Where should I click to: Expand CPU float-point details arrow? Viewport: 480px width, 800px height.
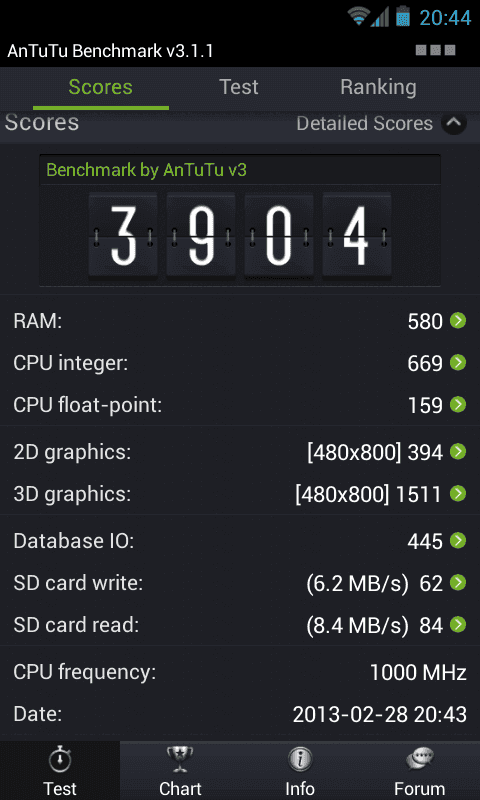pyautogui.click(x=458, y=405)
